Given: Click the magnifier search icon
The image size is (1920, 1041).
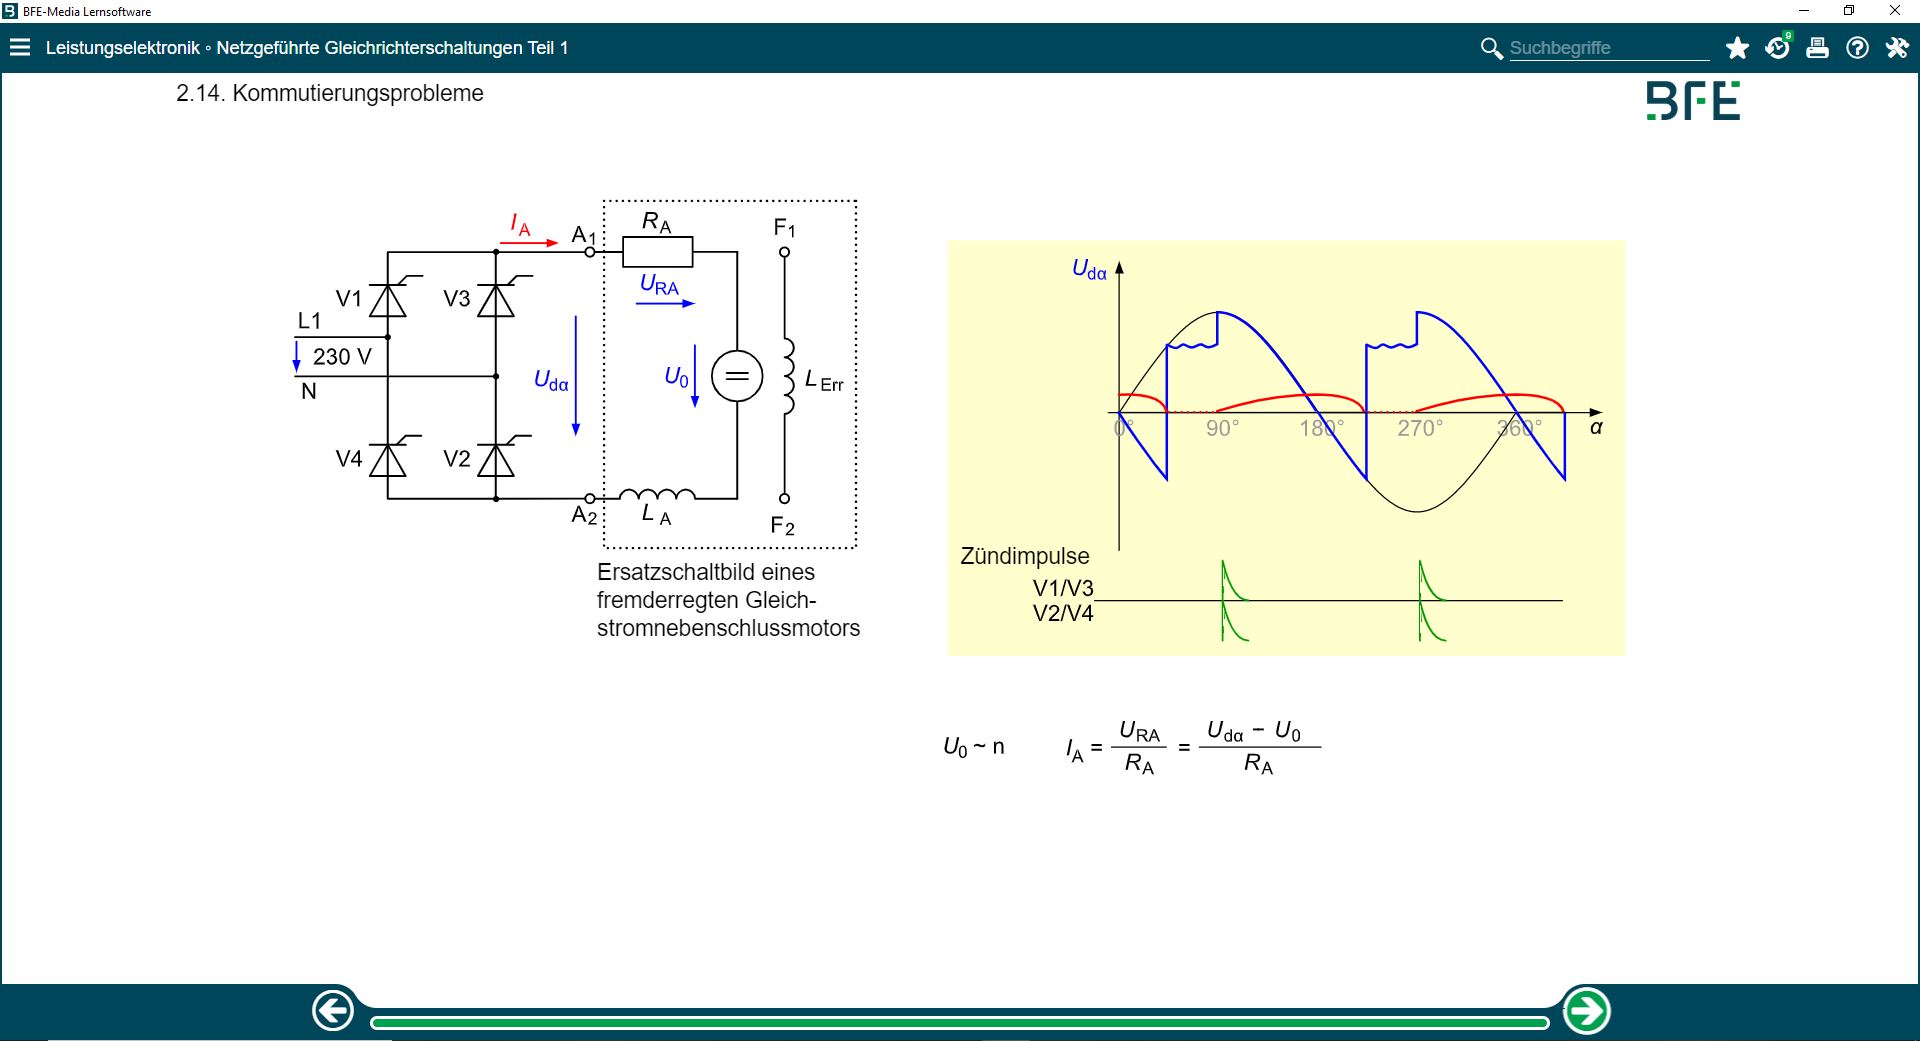Looking at the screenshot, I should click(1491, 48).
